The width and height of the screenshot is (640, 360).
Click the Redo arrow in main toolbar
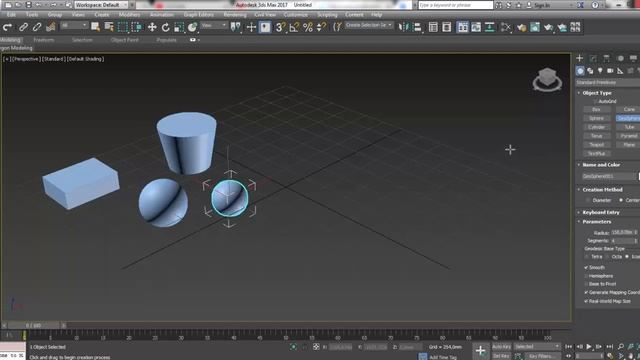7,27
